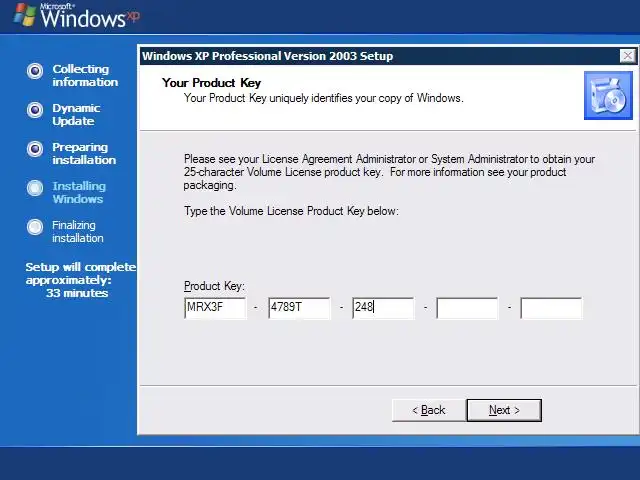Focus the third product key field containing 248
Viewport: 640px width, 480px height.
point(383,308)
